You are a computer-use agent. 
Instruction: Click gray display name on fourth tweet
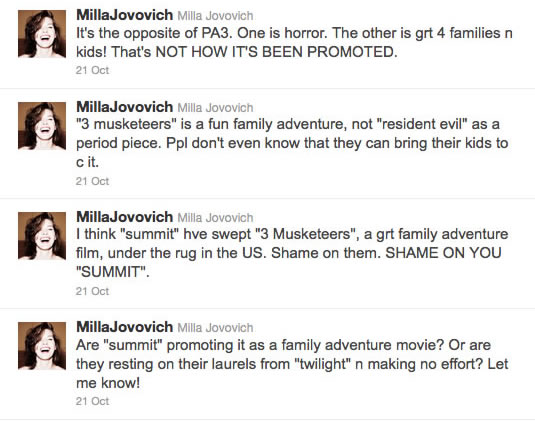point(215,328)
